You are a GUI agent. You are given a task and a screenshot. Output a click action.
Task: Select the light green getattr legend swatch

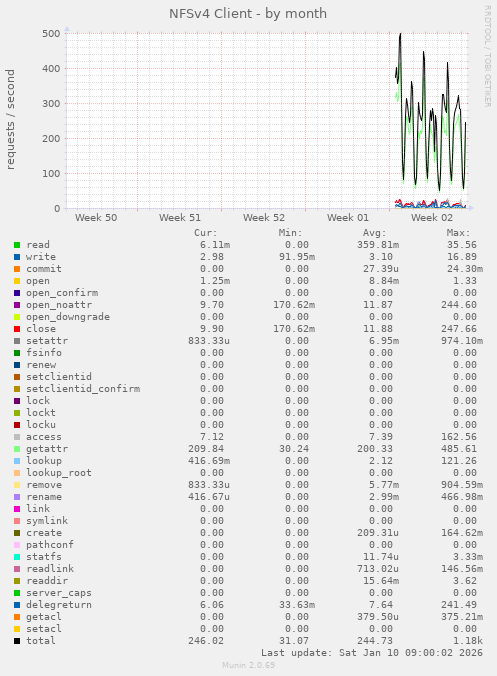(x=17, y=449)
